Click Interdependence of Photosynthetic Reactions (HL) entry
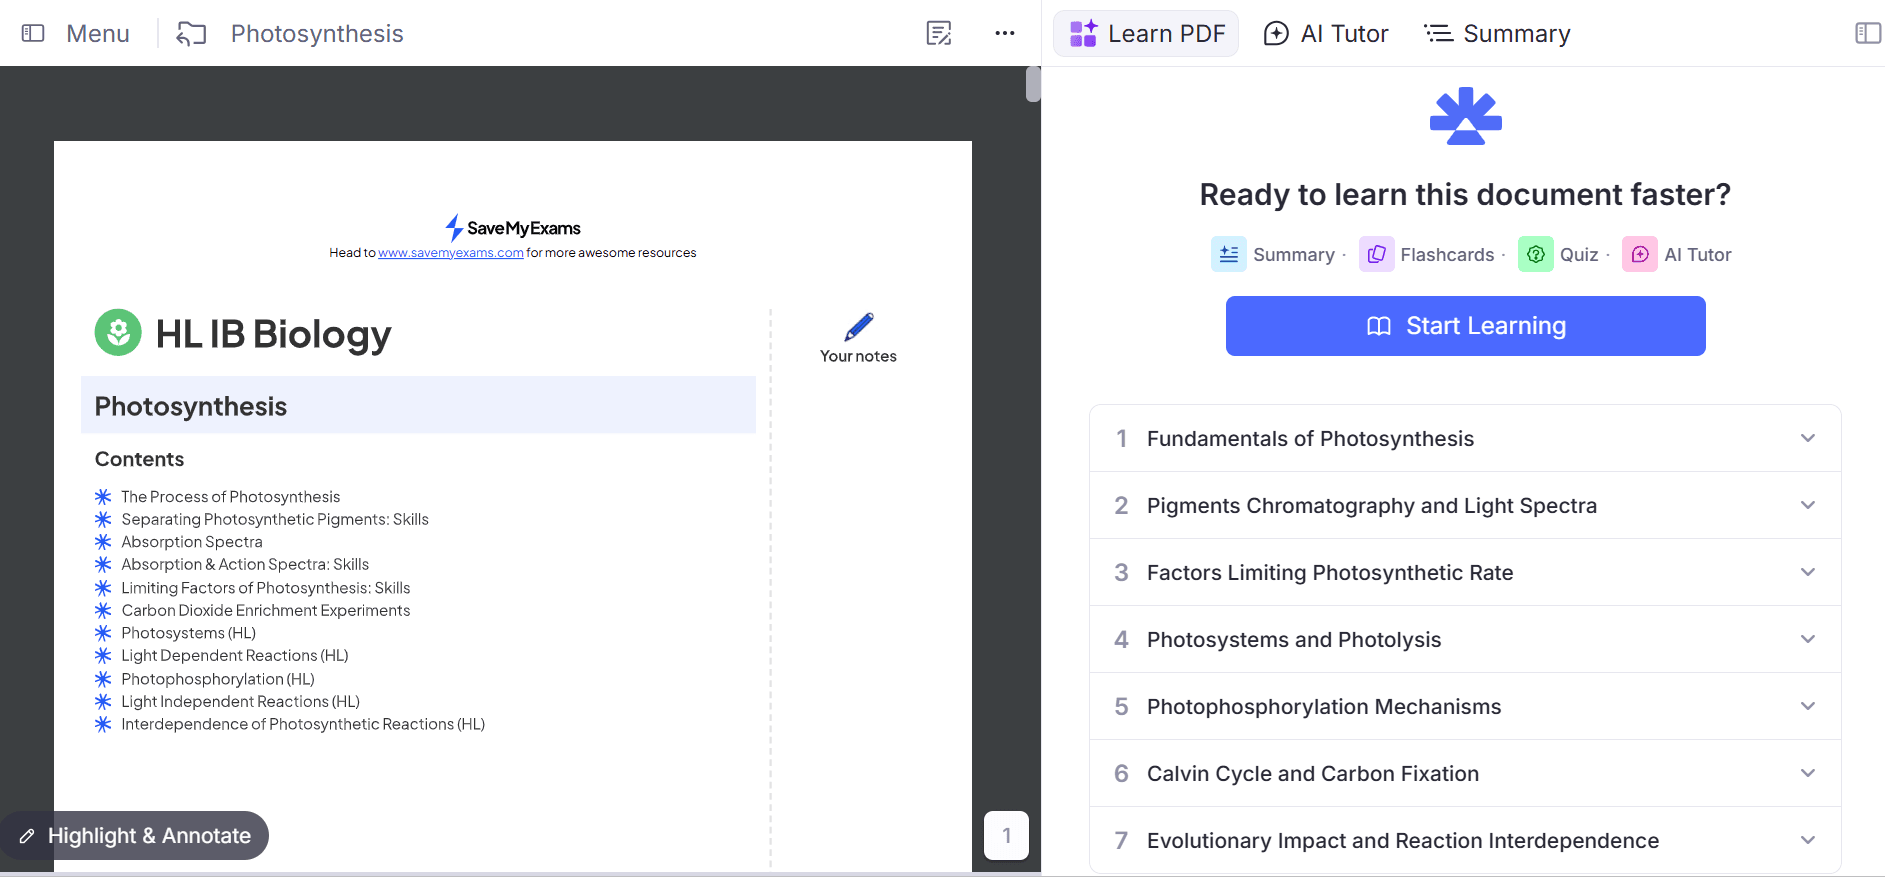This screenshot has height=877, width=1885. pyautogui.click(x=303, y=724)
